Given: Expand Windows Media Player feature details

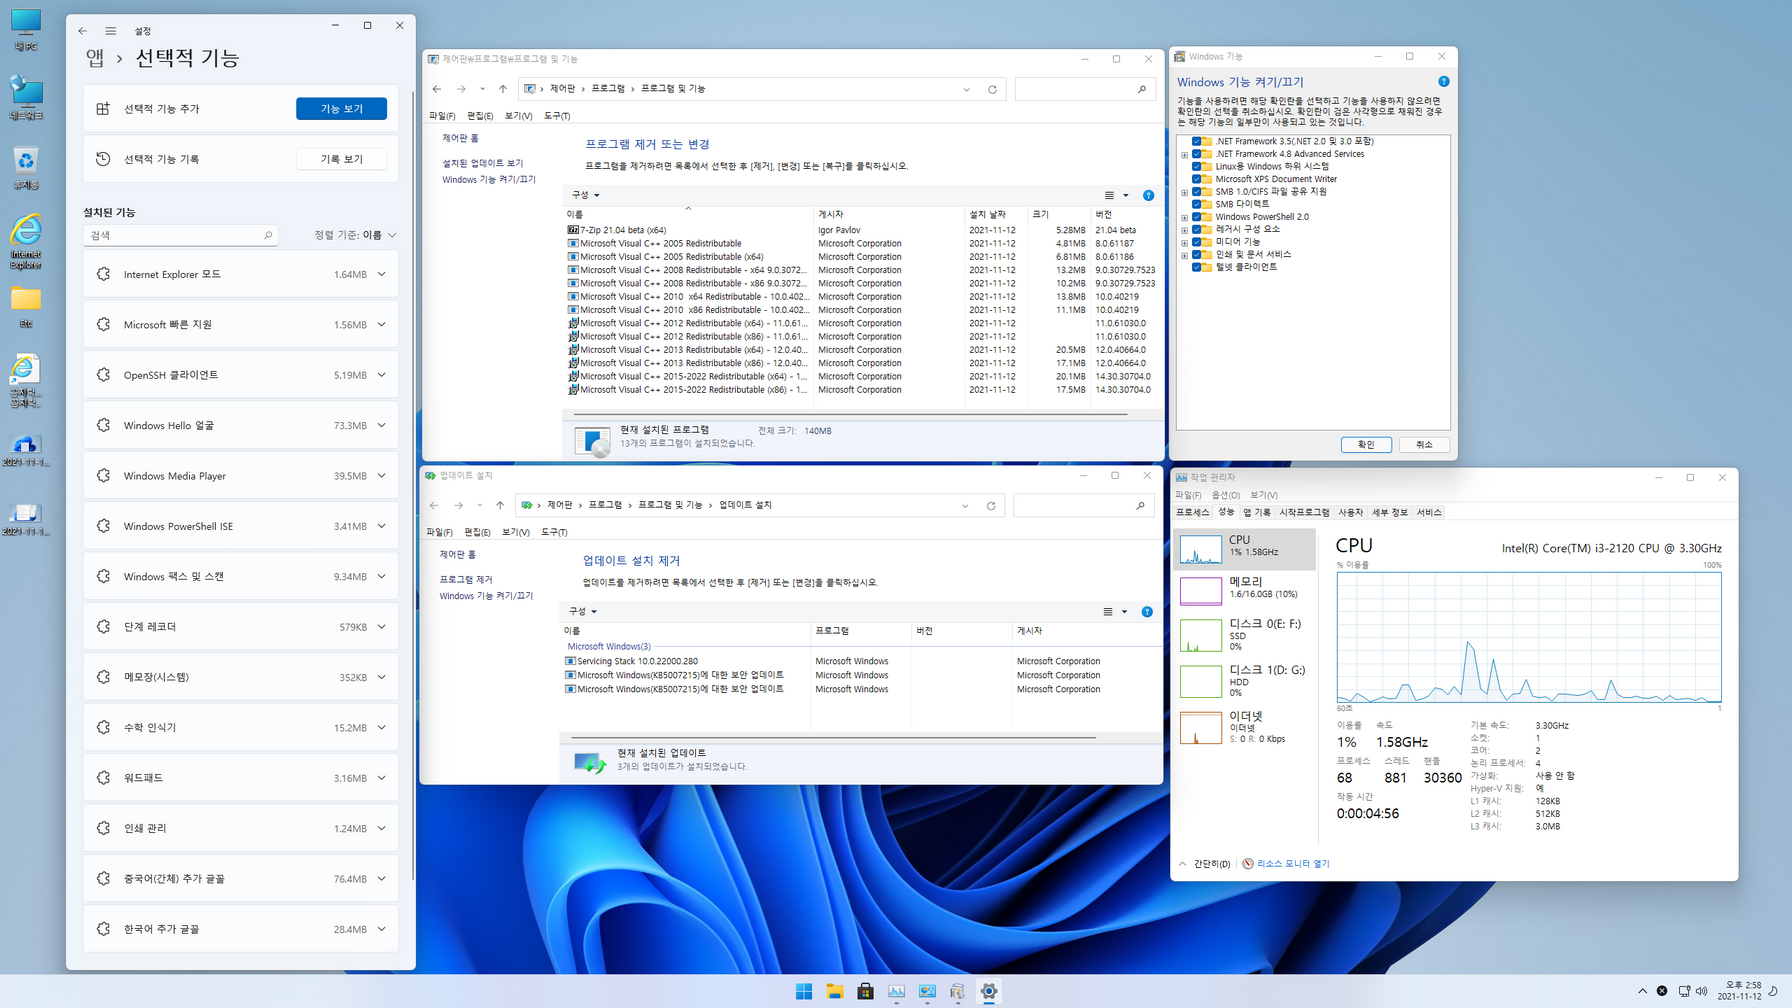Looking at the screenshot, I should (382, 476).
